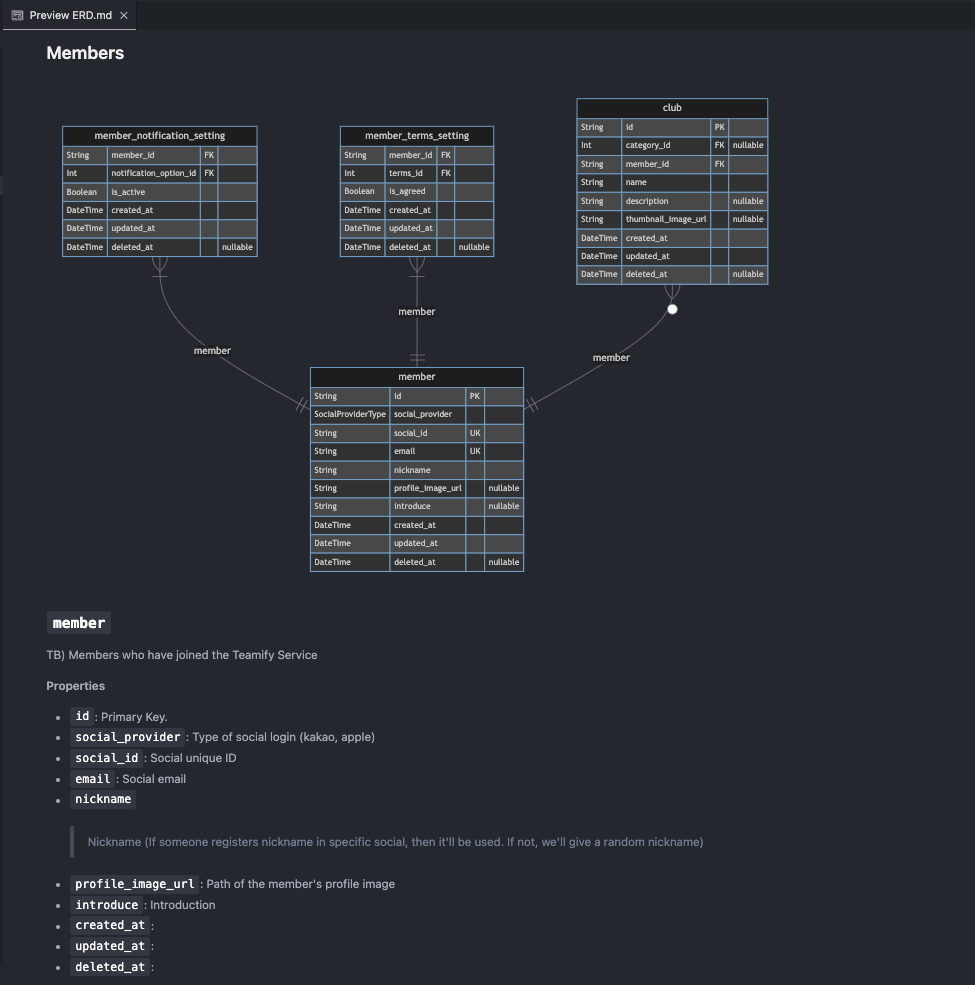Click SocialProviderType cell in member table
The width and height of the screenshot is (975, 985).
350,414
